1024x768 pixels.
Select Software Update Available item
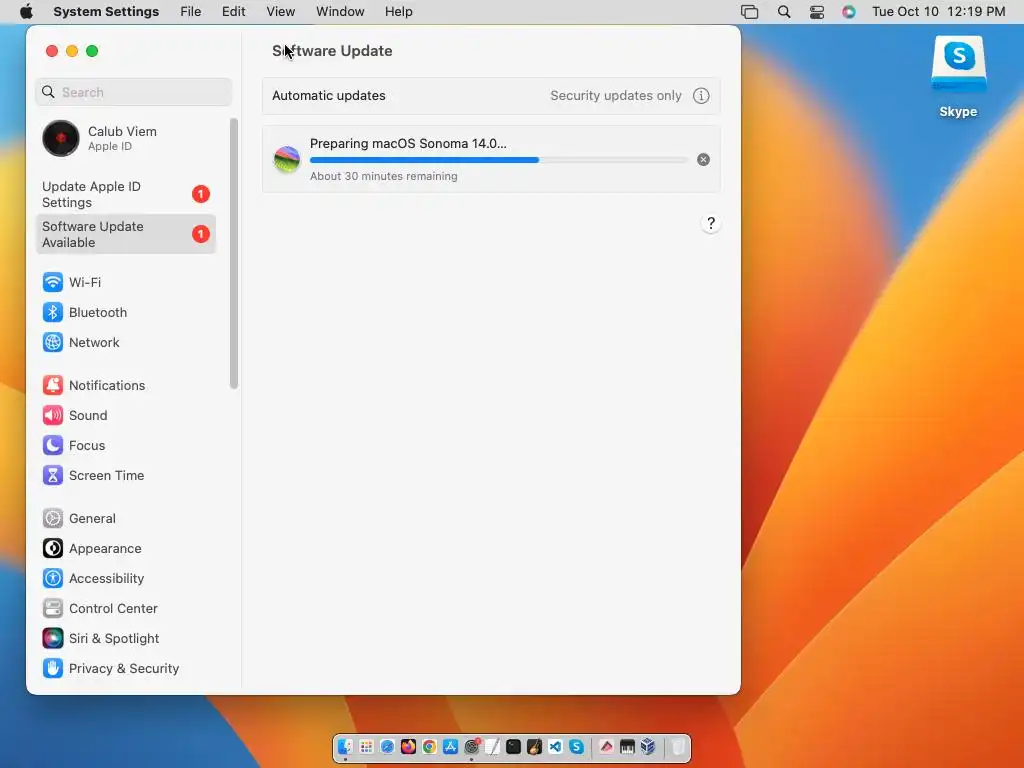[x=125, y=234]
